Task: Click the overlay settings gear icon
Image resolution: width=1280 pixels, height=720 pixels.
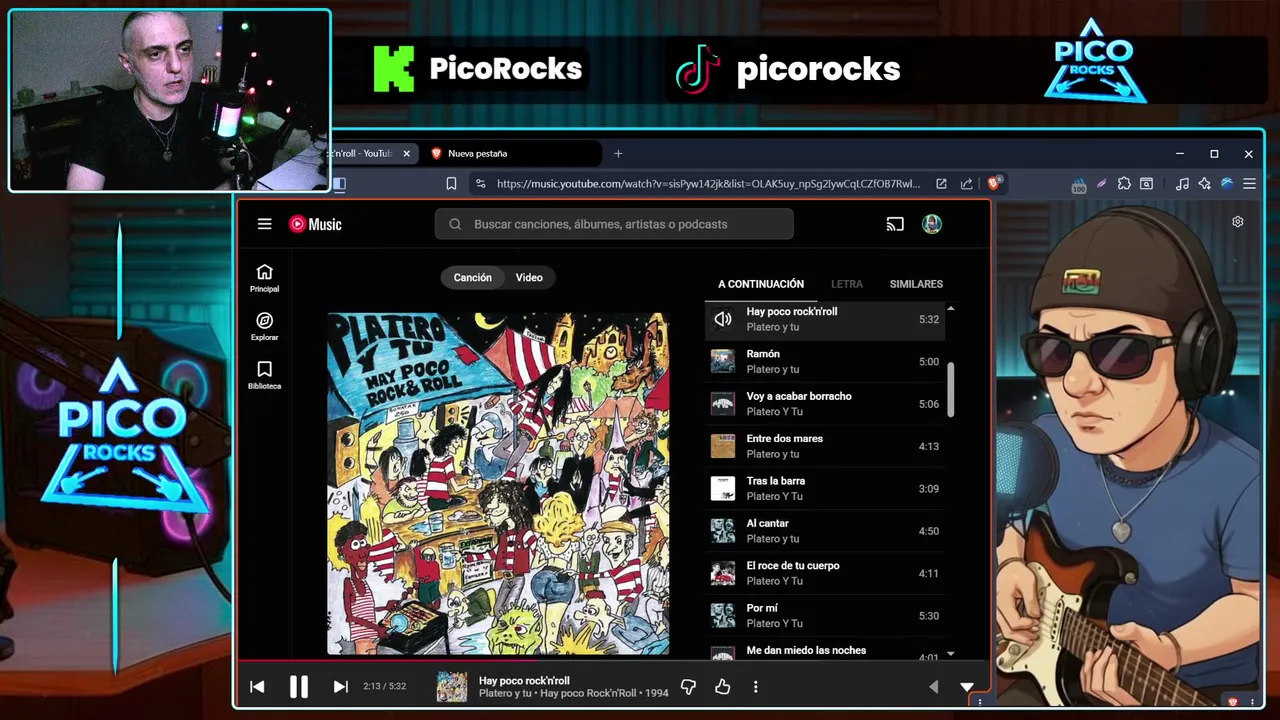Action: pyautogui.click(x=1238, y=222)
